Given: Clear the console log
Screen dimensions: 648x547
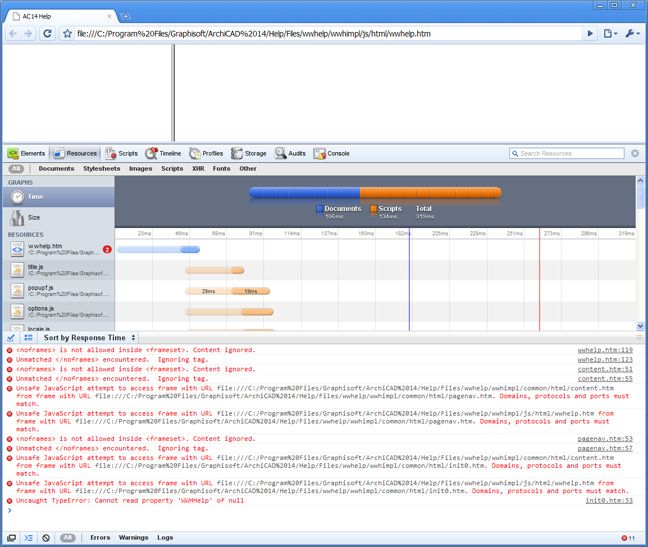Looking at the screenshot, I should (46, 537).
